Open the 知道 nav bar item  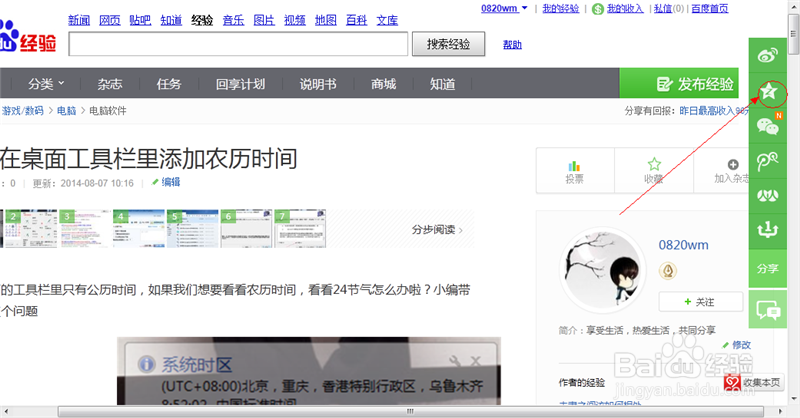tap(442, 84)
